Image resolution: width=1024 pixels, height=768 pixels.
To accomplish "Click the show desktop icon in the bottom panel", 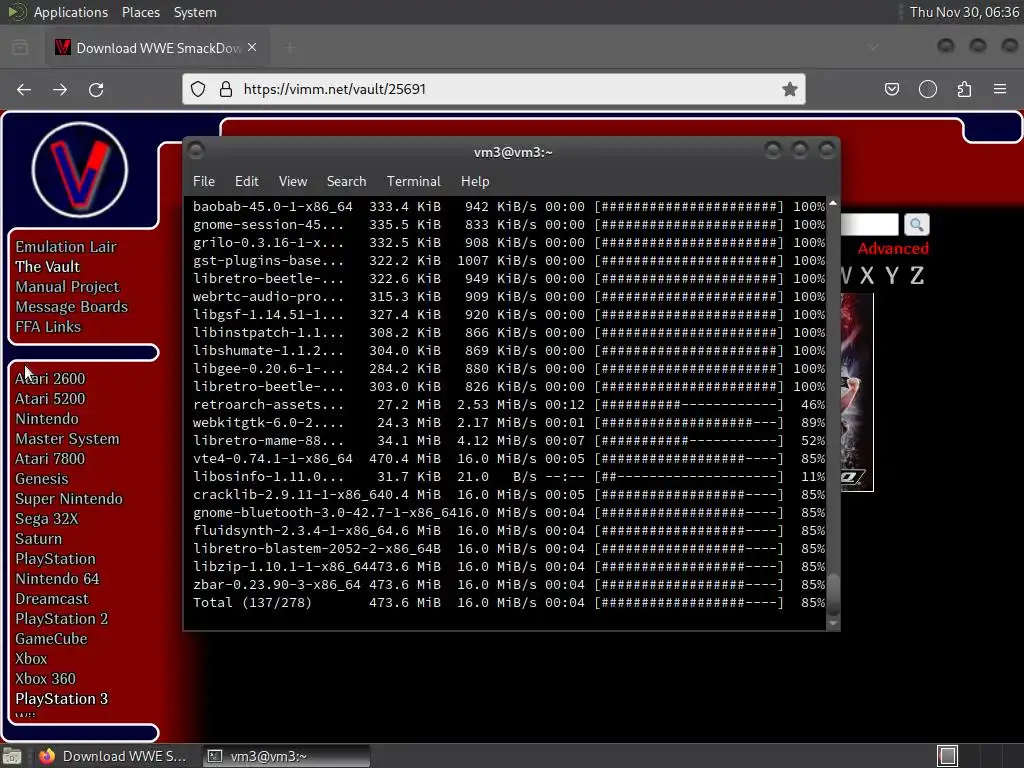I will click(12, 756).
